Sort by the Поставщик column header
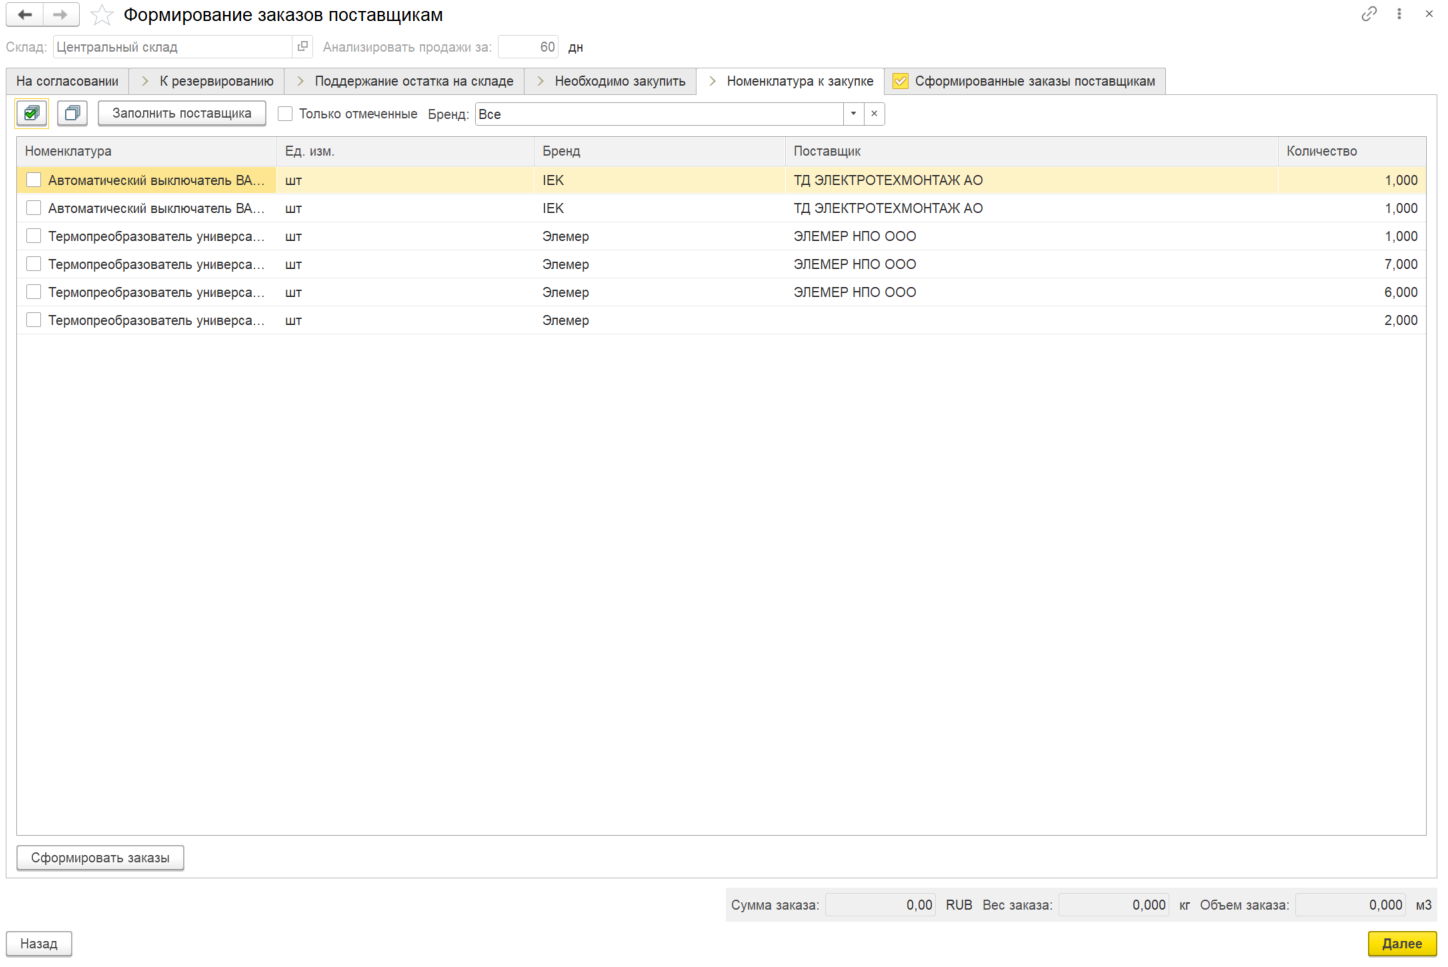 pos(1031,151)
